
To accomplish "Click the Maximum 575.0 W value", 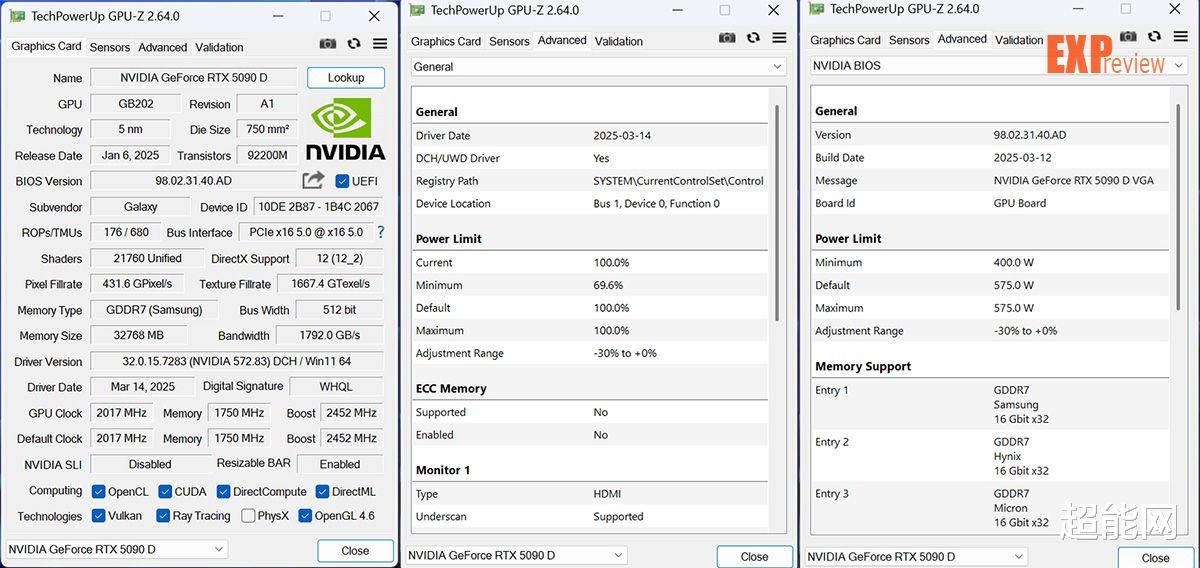I will tap(1014, 308).
